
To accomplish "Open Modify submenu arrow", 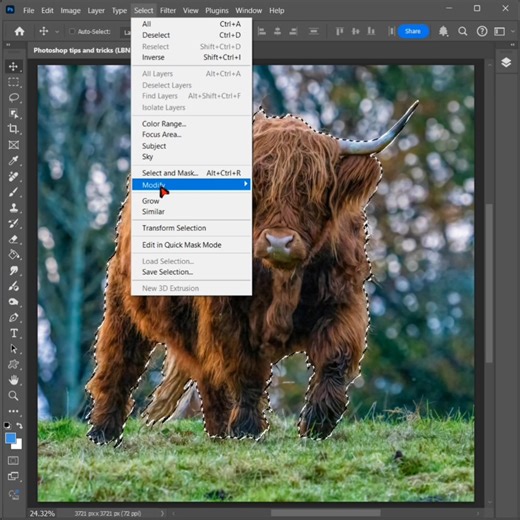I will [246, 184].
